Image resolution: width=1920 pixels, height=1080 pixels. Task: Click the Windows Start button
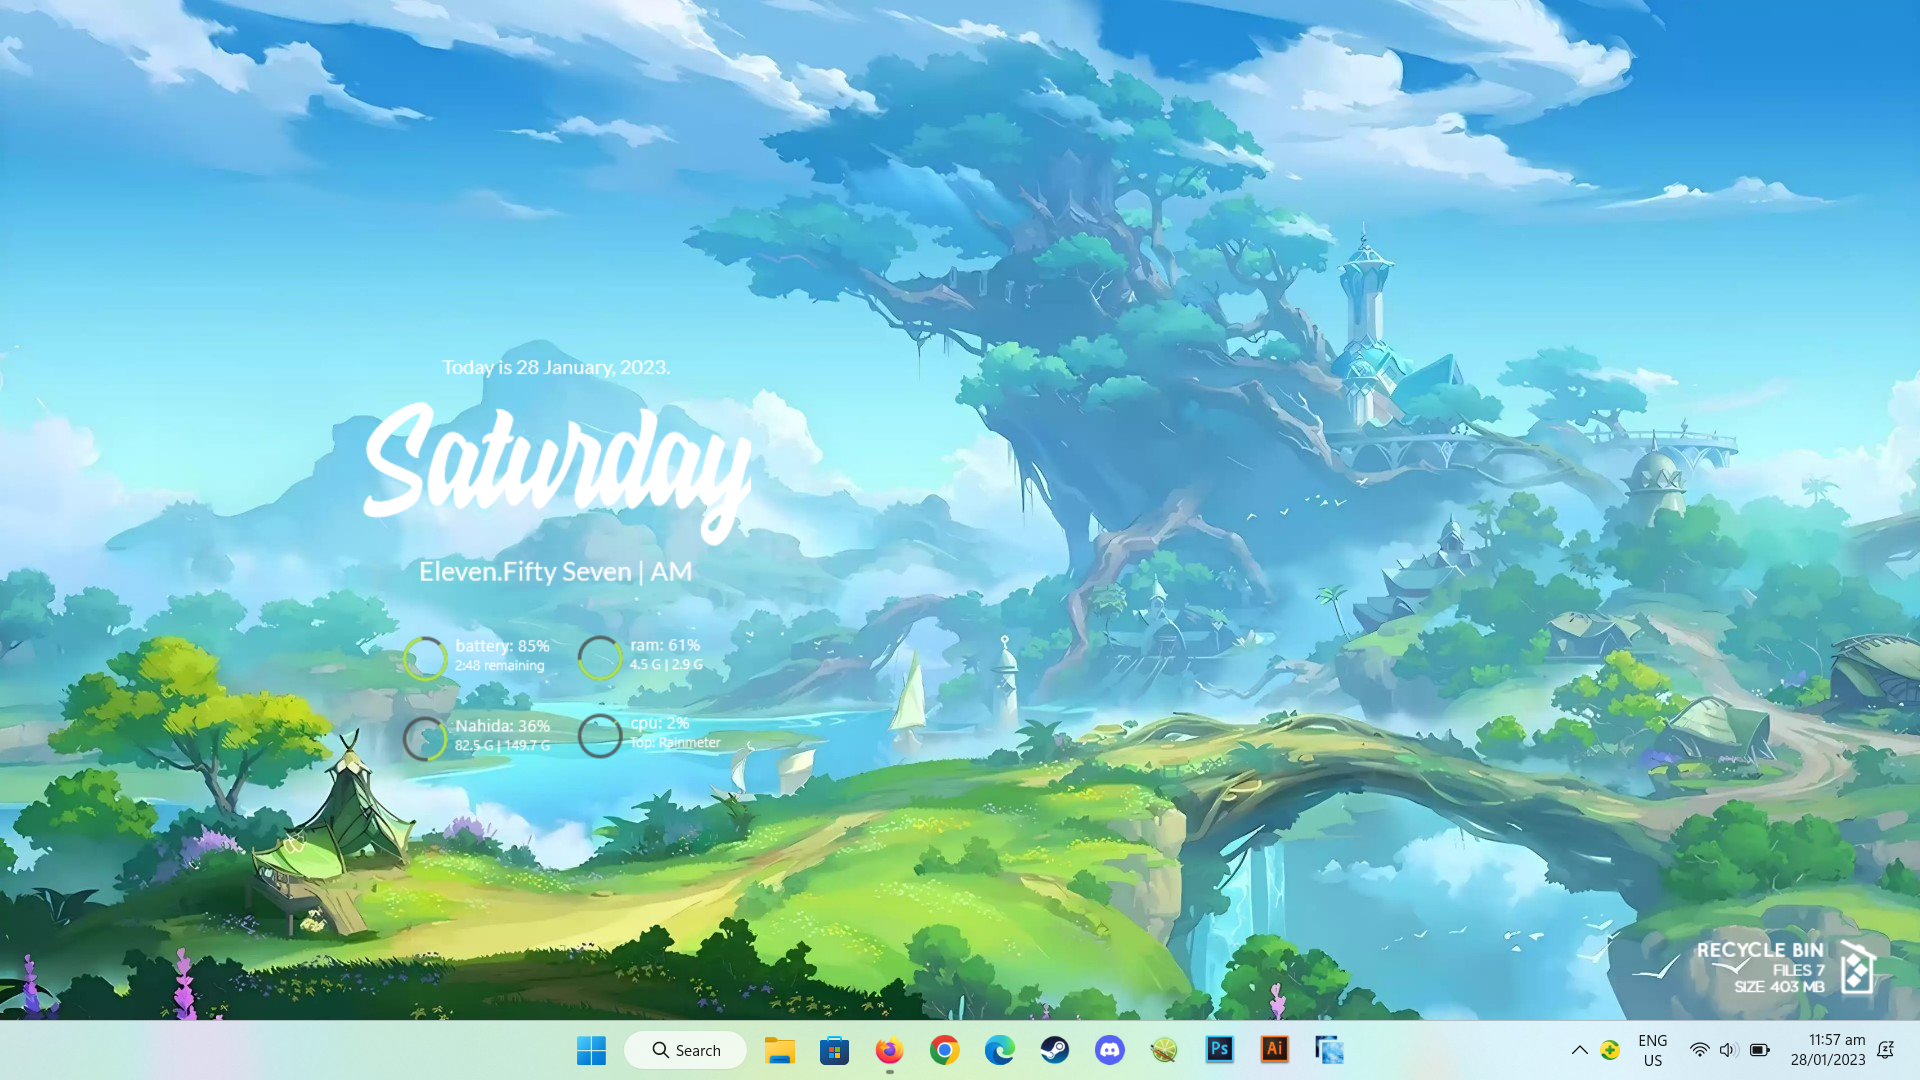(x=591, y=1050)
